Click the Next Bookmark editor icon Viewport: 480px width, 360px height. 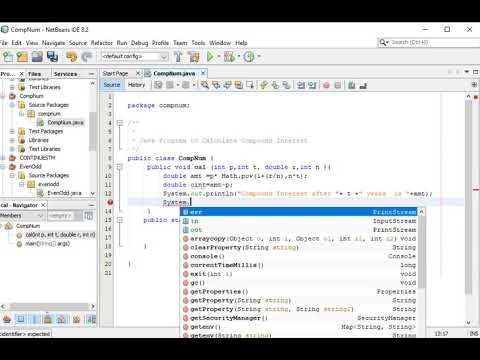[x=275, y=85]
